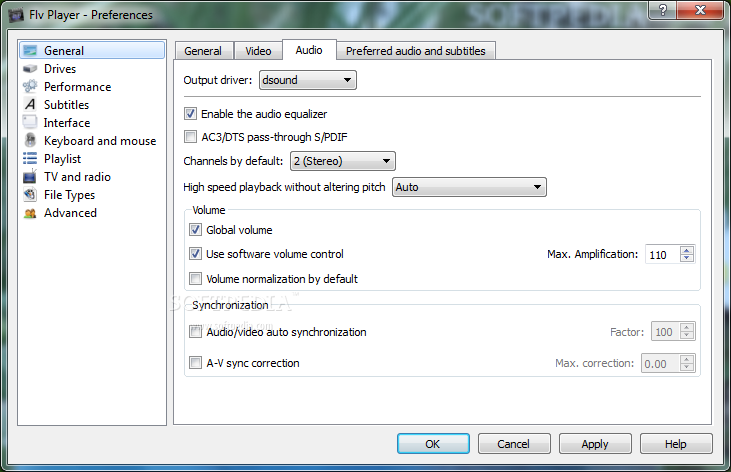Viewport: 731px width, 472px height.
Task: Click the Help button
Action: click(676, 444)
